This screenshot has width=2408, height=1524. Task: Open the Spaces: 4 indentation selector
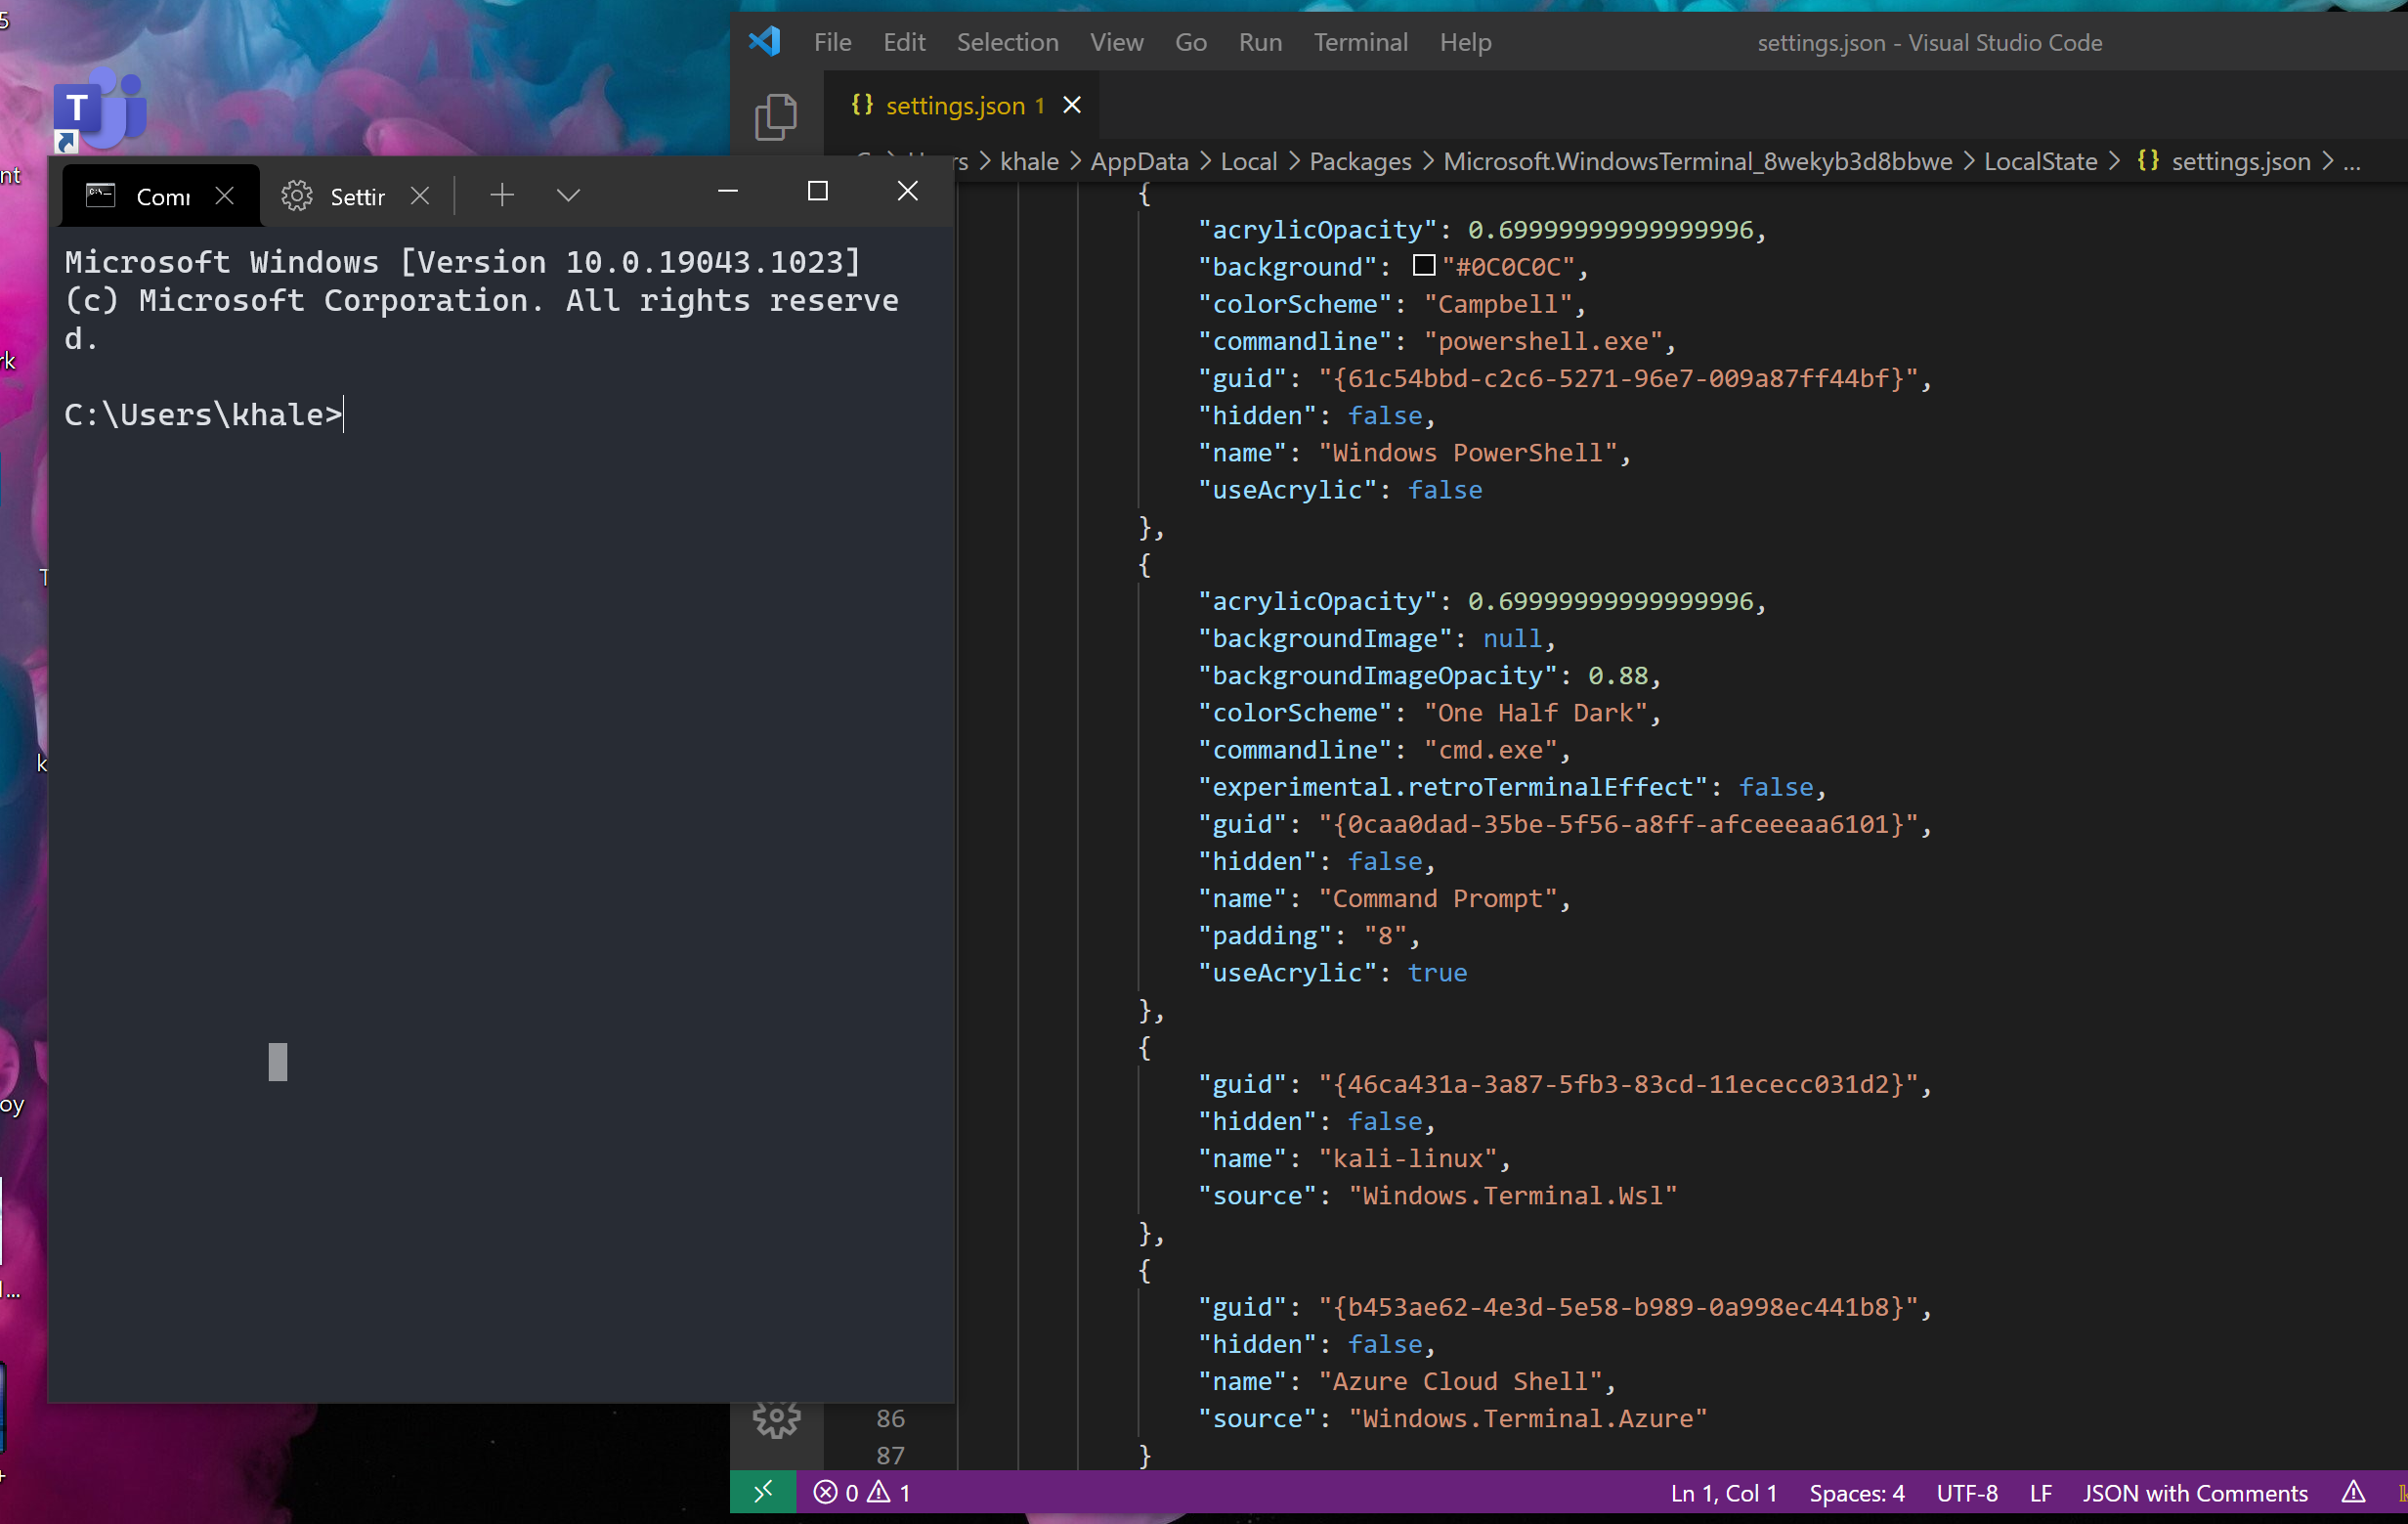pyautogui.click(x=1856, y=1492)
